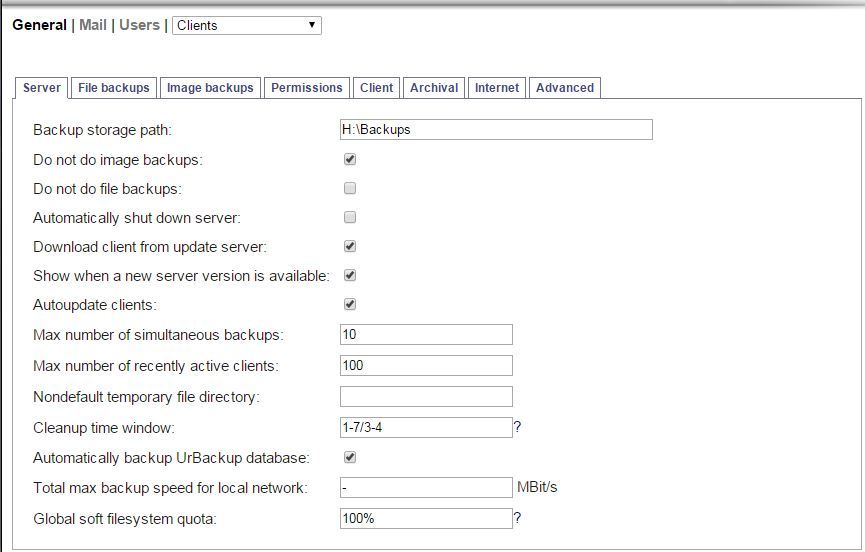This screenshot has height=552, width=865.
Task: Toggle Show when new server version available
Action: (350, 275)
